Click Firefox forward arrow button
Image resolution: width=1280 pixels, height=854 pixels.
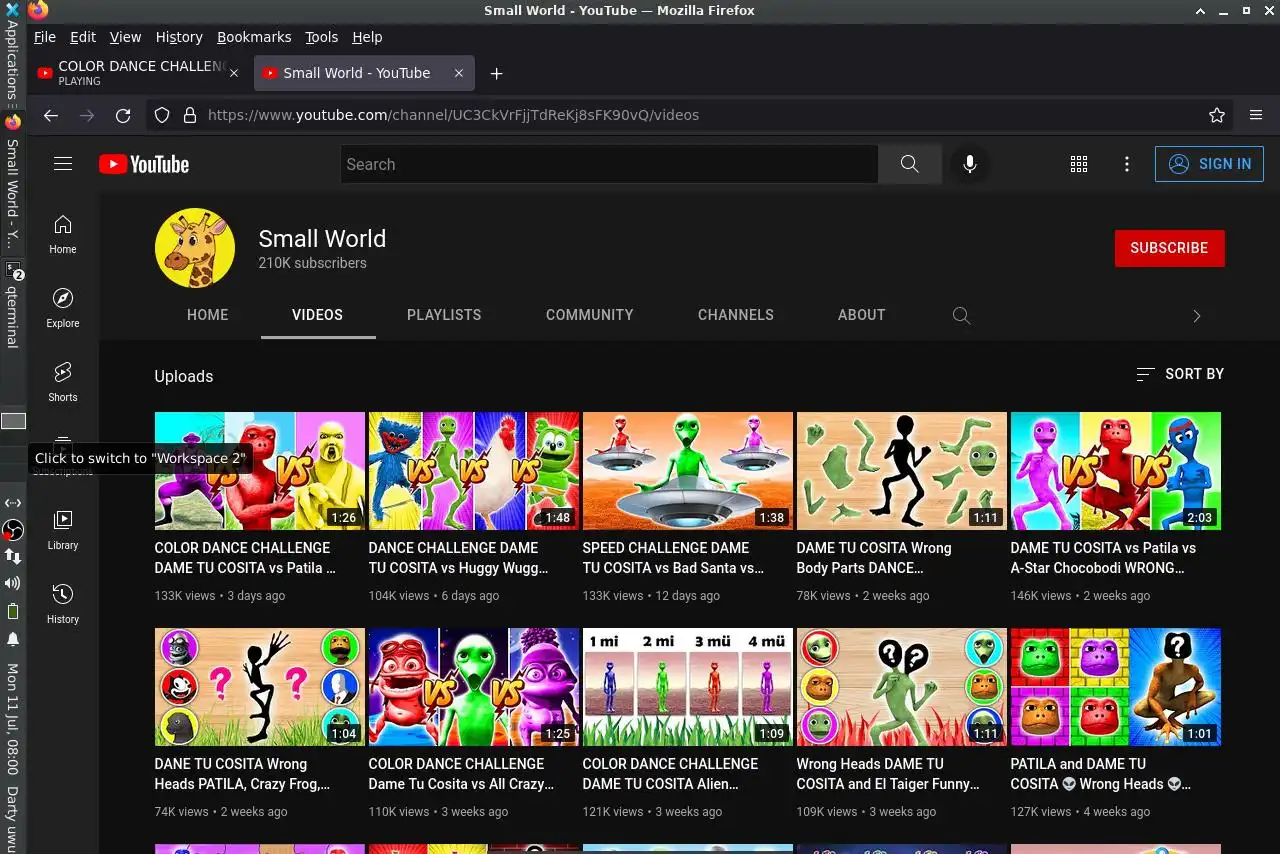click(x=87, y=115)
